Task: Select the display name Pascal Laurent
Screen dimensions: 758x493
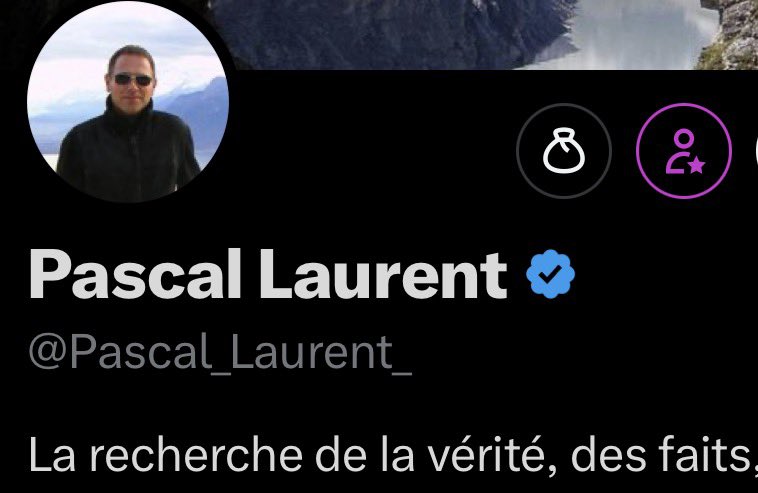Action: (268, 275)
